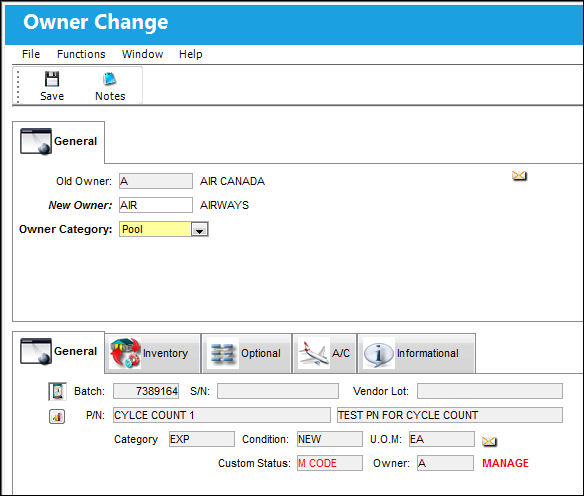Switch to the Informational tab

[x=416, y=353]
